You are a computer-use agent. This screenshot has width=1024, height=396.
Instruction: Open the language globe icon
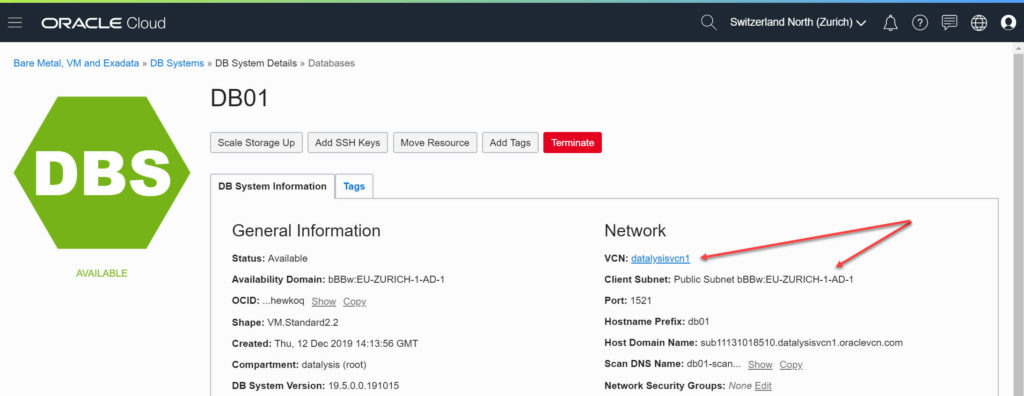click(978, 23)
